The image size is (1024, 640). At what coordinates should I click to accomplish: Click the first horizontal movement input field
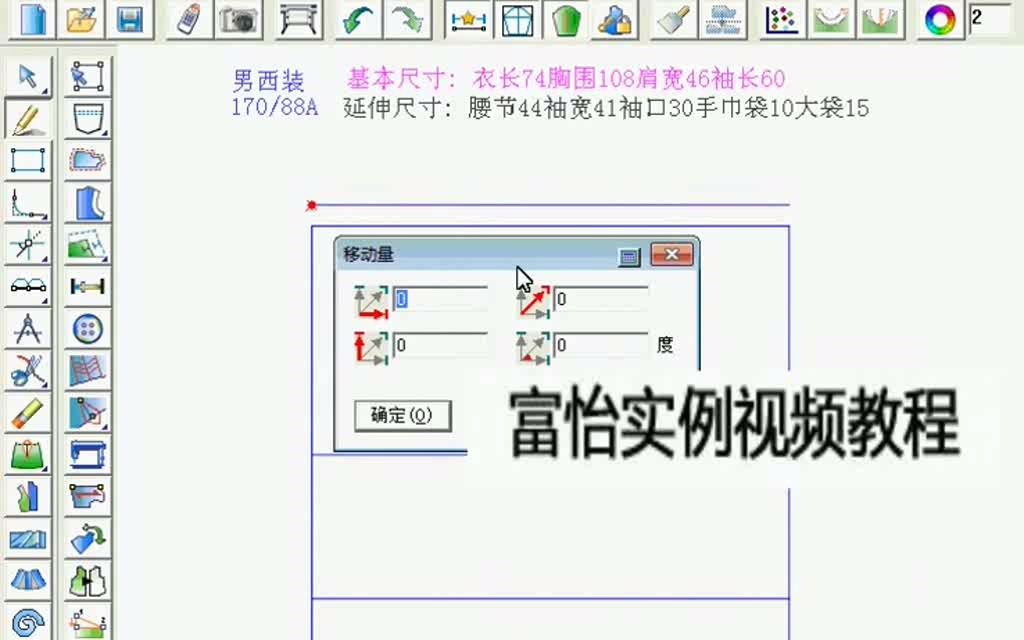(440, 299)
